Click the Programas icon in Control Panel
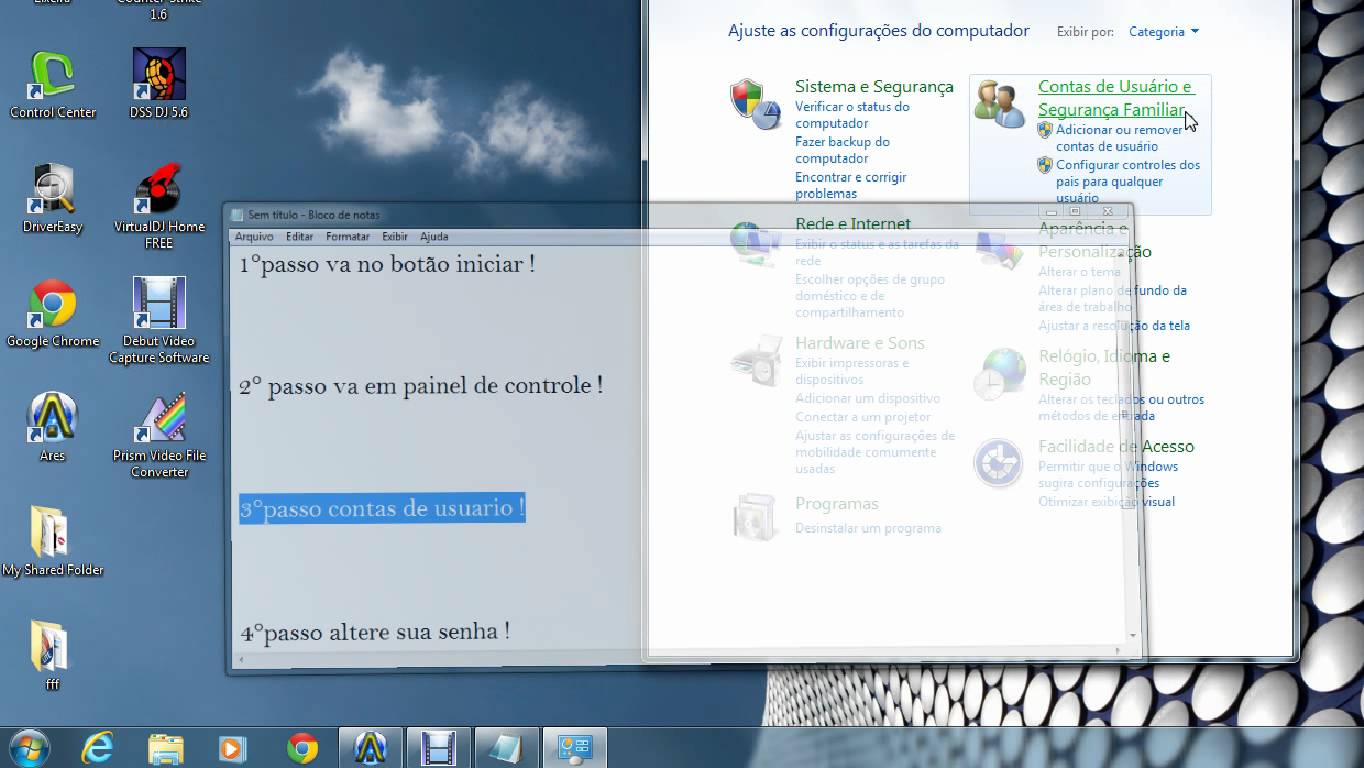The image size is (1364, 768). (x=755, y=517)
